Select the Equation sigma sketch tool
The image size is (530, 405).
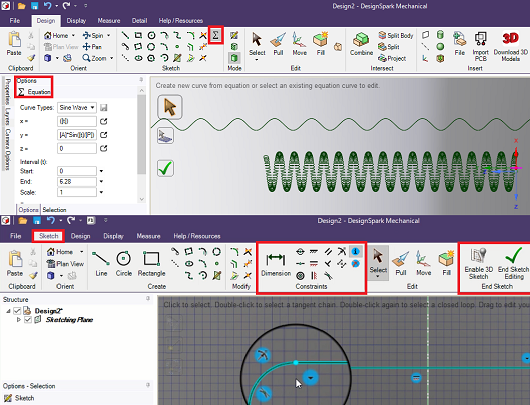[215, 35]
